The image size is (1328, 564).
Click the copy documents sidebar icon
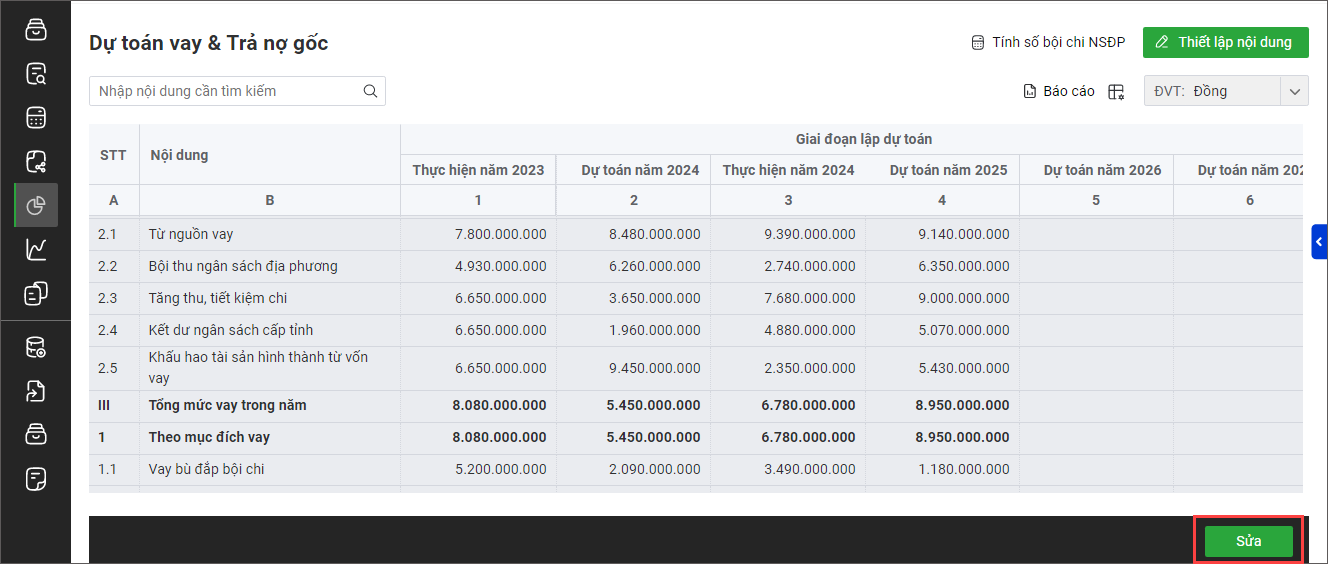[36, 293]
